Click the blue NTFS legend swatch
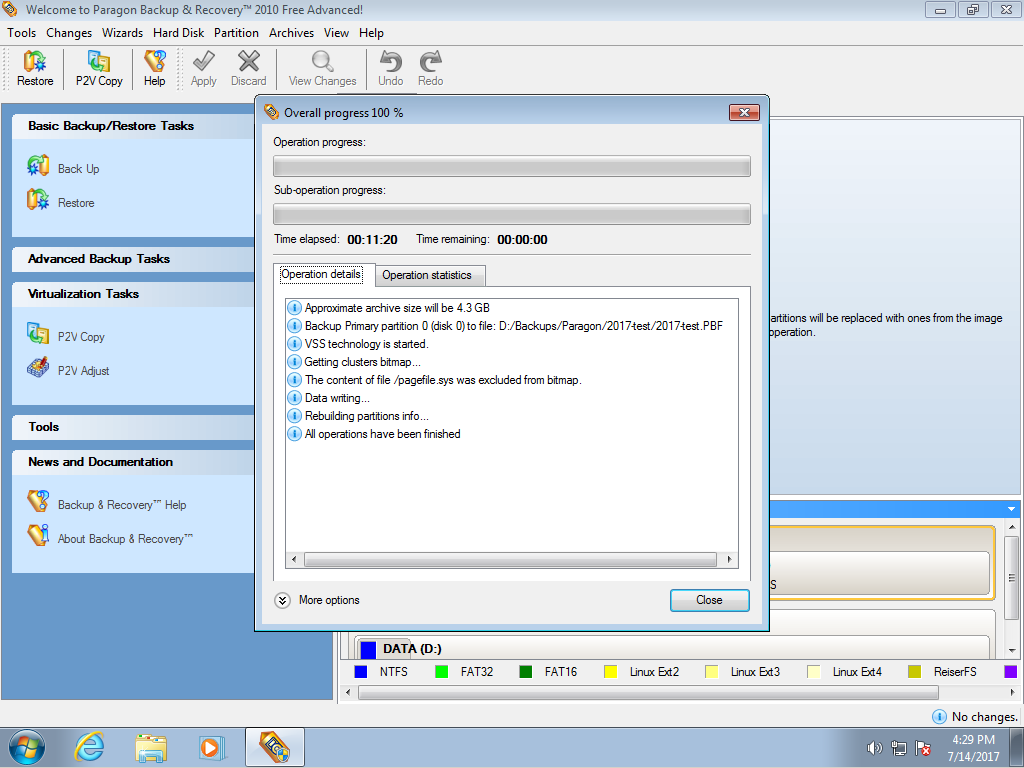This screenshot has height=768, width=1024. pos(361,672)
